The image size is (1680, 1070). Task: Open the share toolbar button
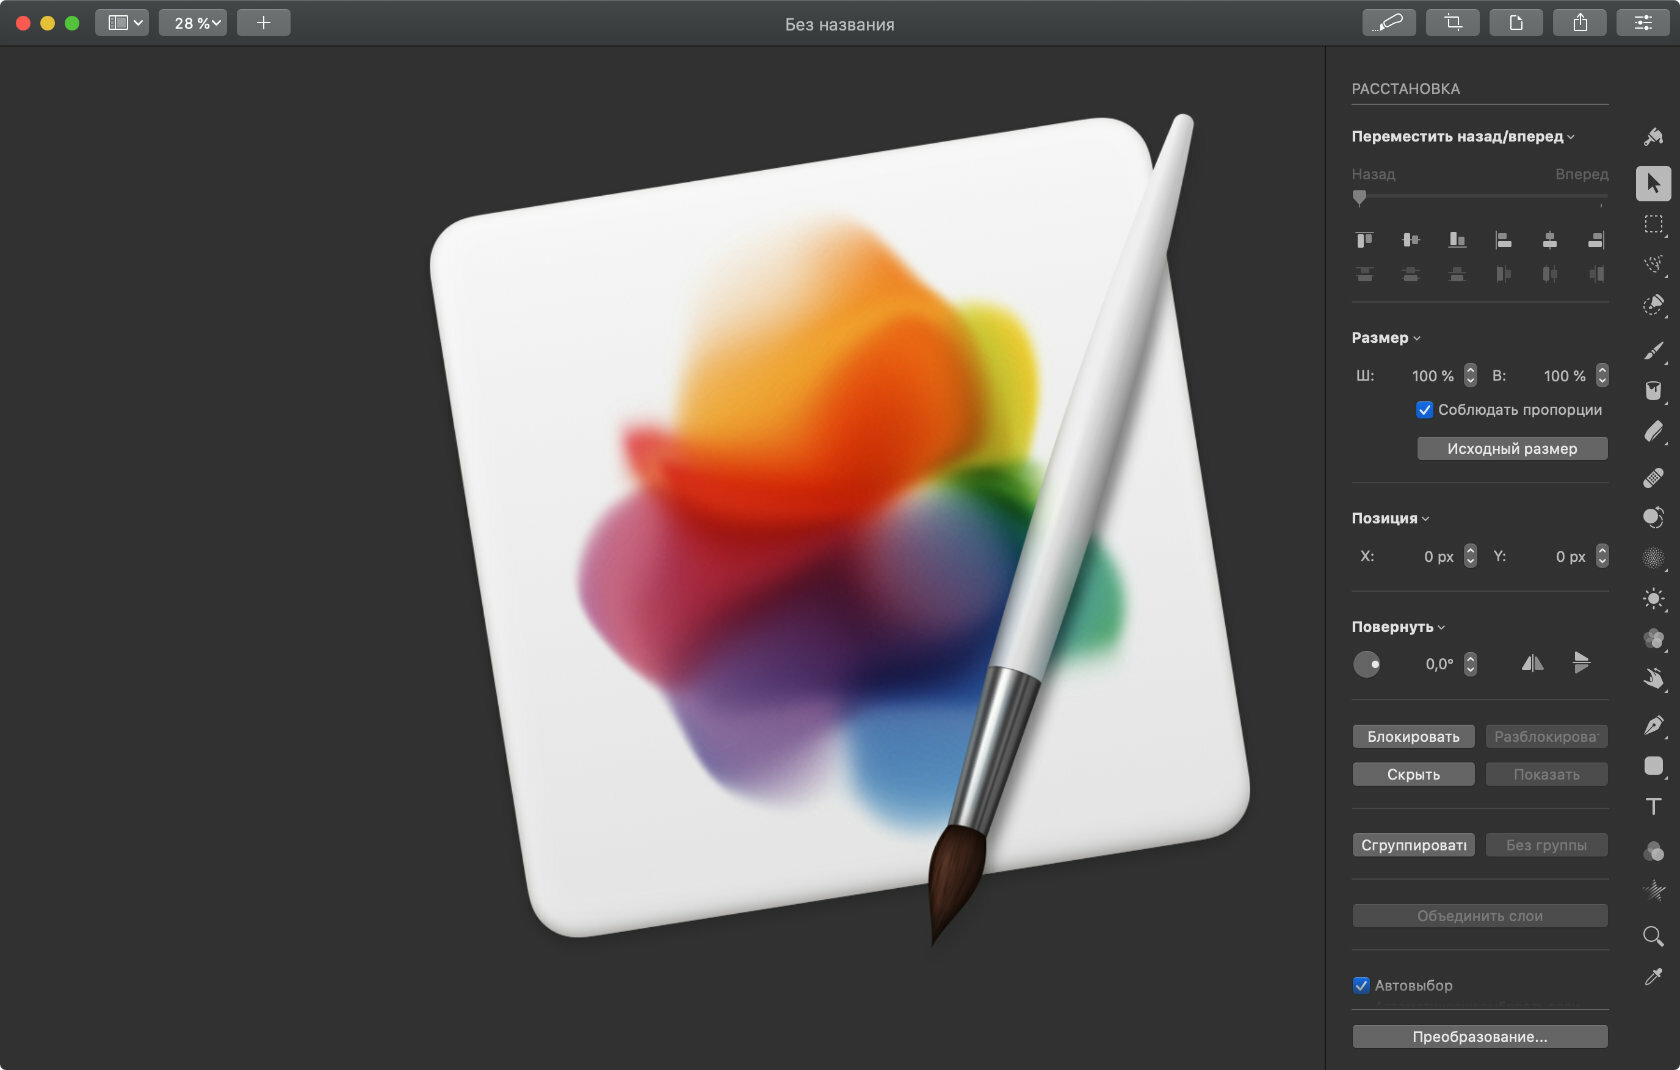click(x=1579, y=22)
